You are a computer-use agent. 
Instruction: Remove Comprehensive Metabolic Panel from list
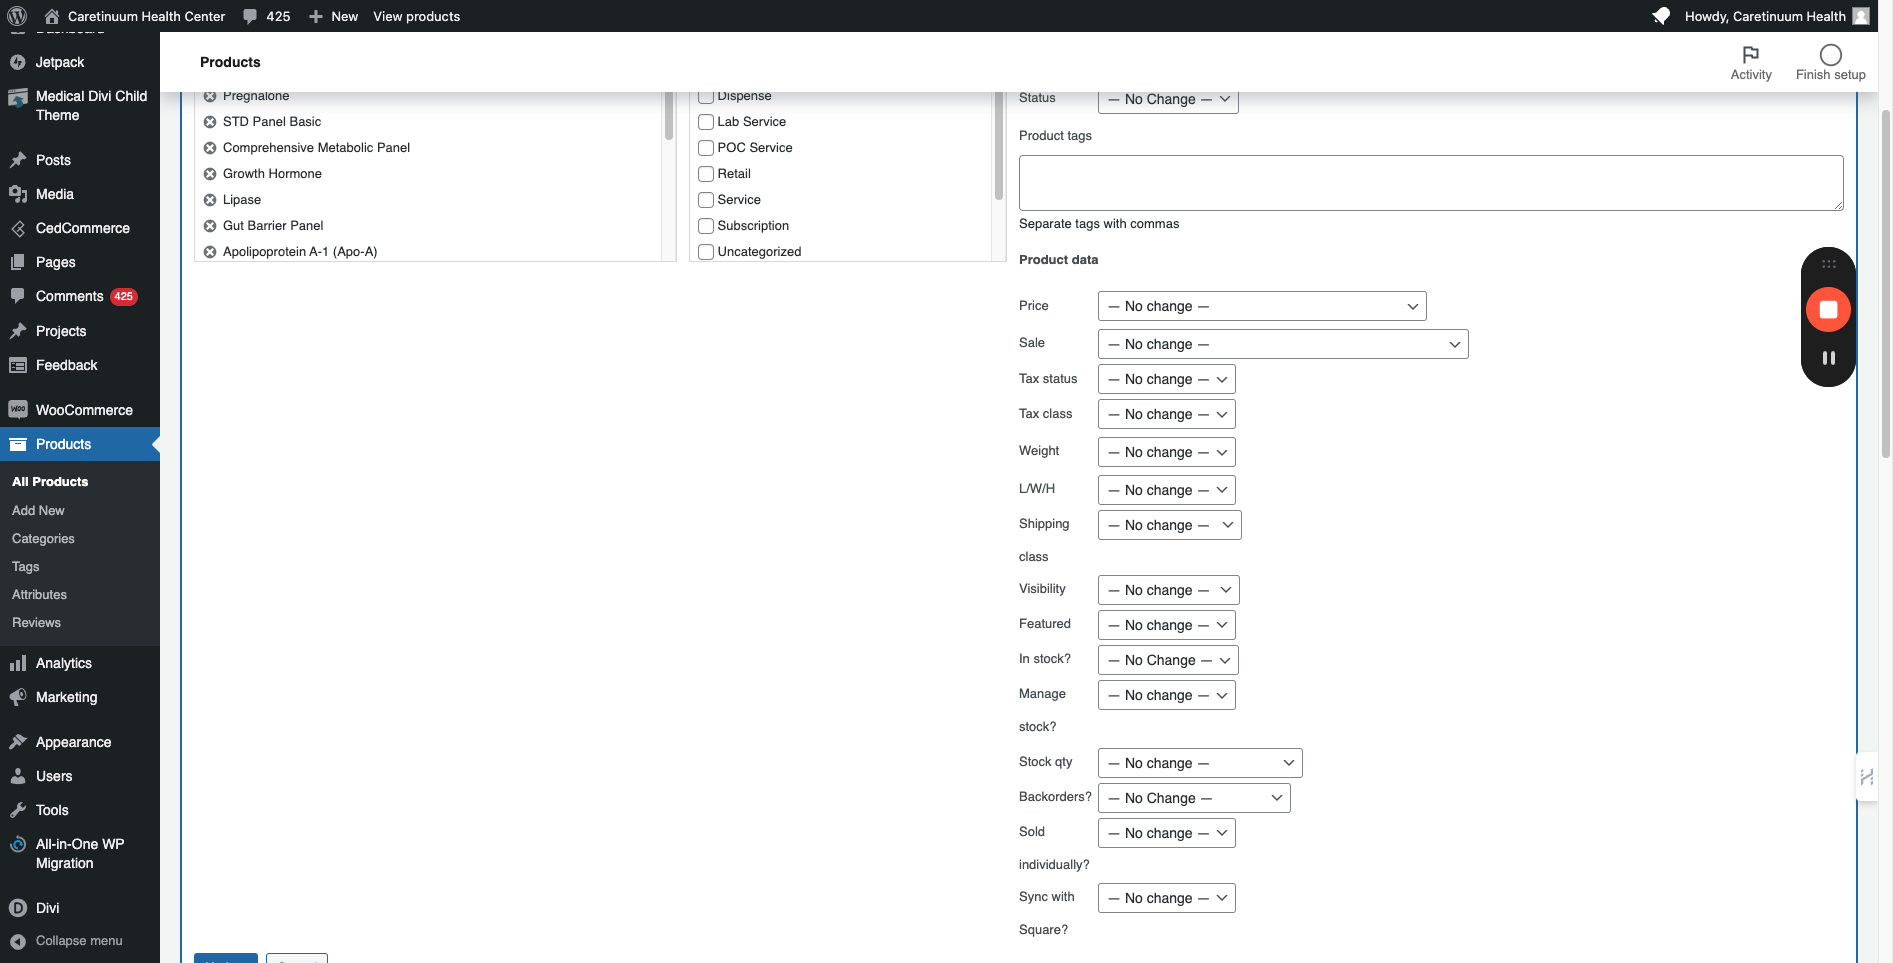(210, 148)
